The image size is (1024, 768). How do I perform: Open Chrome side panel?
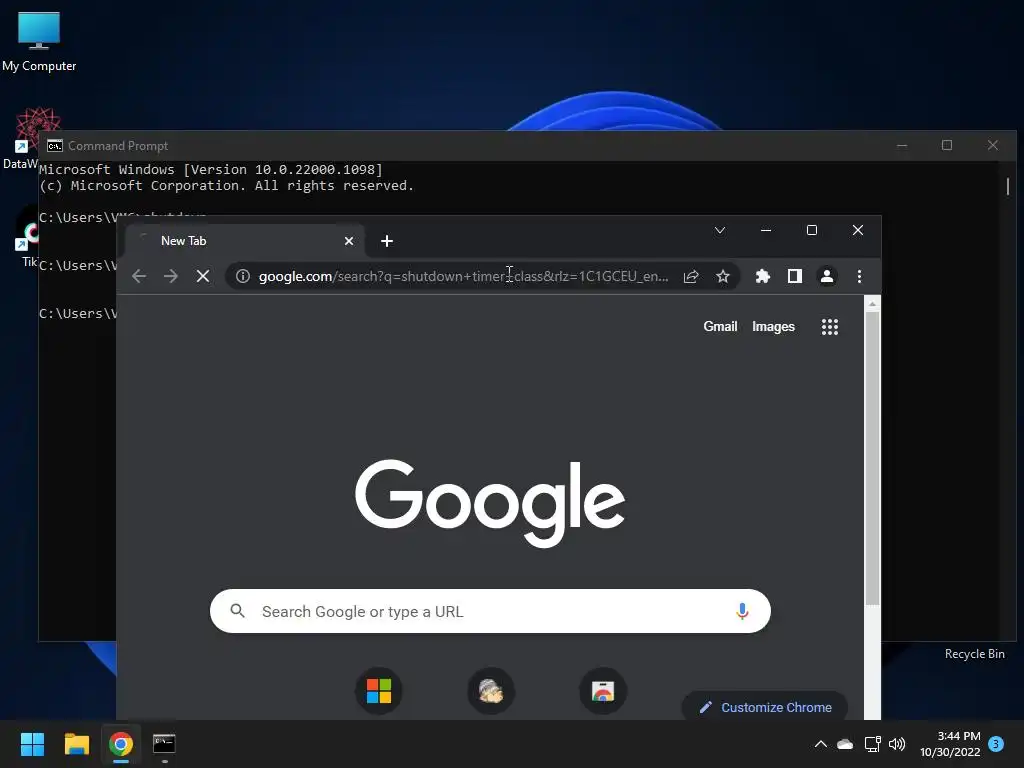coord(794,276)
